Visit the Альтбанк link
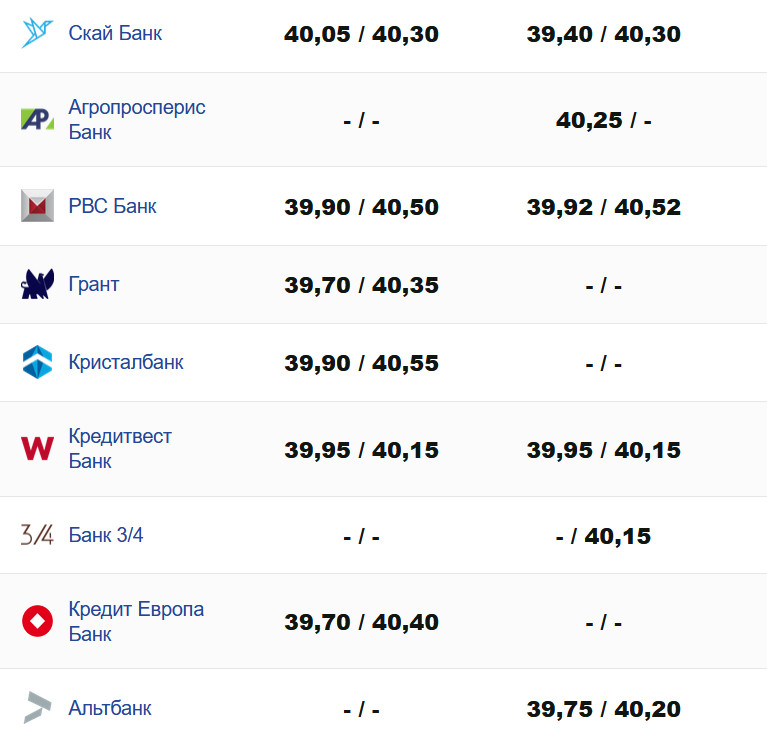Image resolution: width=767 pixels, height=733 pixels. [x=110, y=708]
